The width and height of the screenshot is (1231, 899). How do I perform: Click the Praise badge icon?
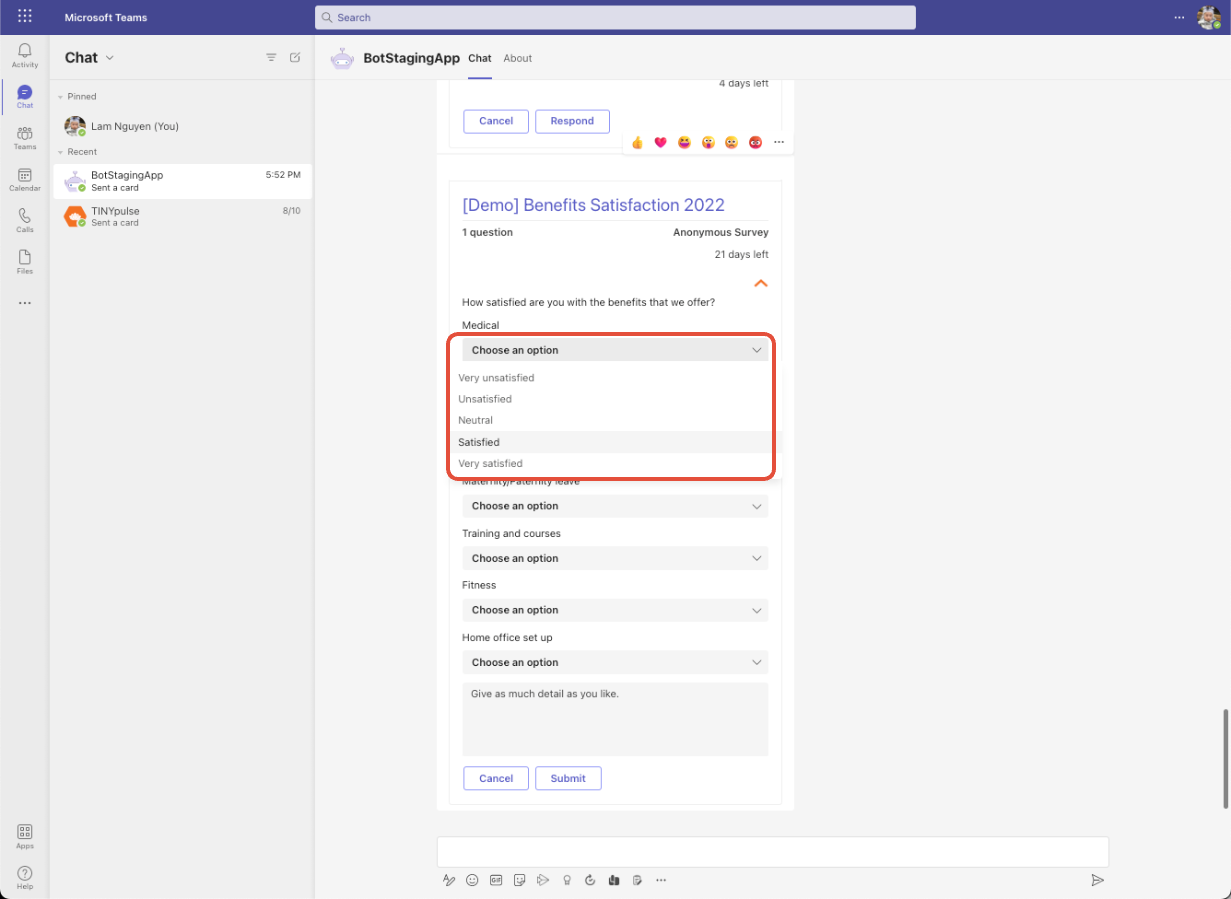pyautogui.click(x=567, y=880)
